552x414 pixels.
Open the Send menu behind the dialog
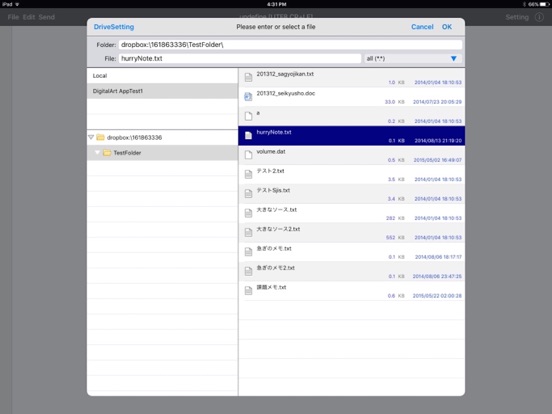46,17
